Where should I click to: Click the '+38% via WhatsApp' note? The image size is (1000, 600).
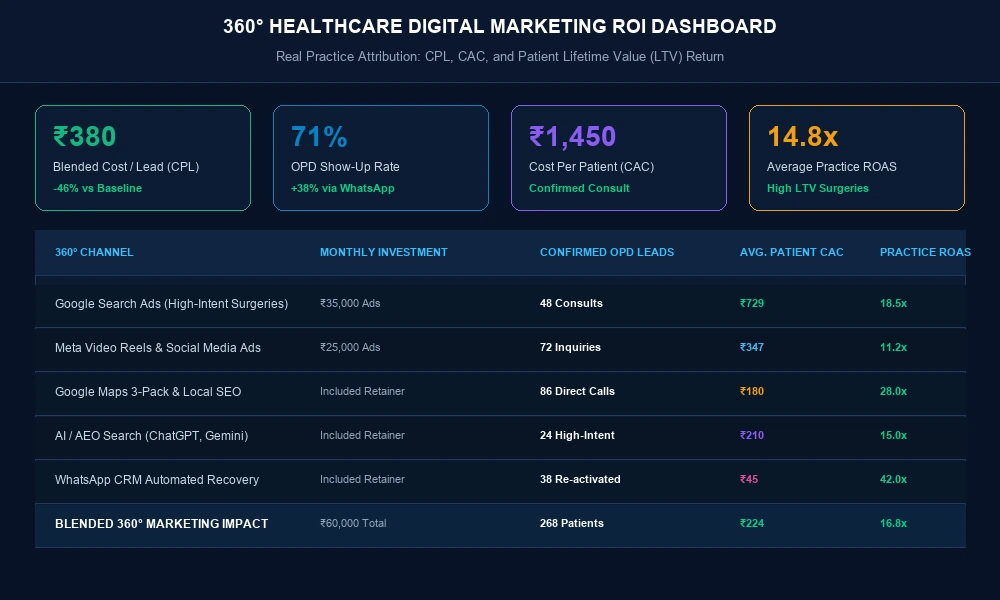pos(342,188)
